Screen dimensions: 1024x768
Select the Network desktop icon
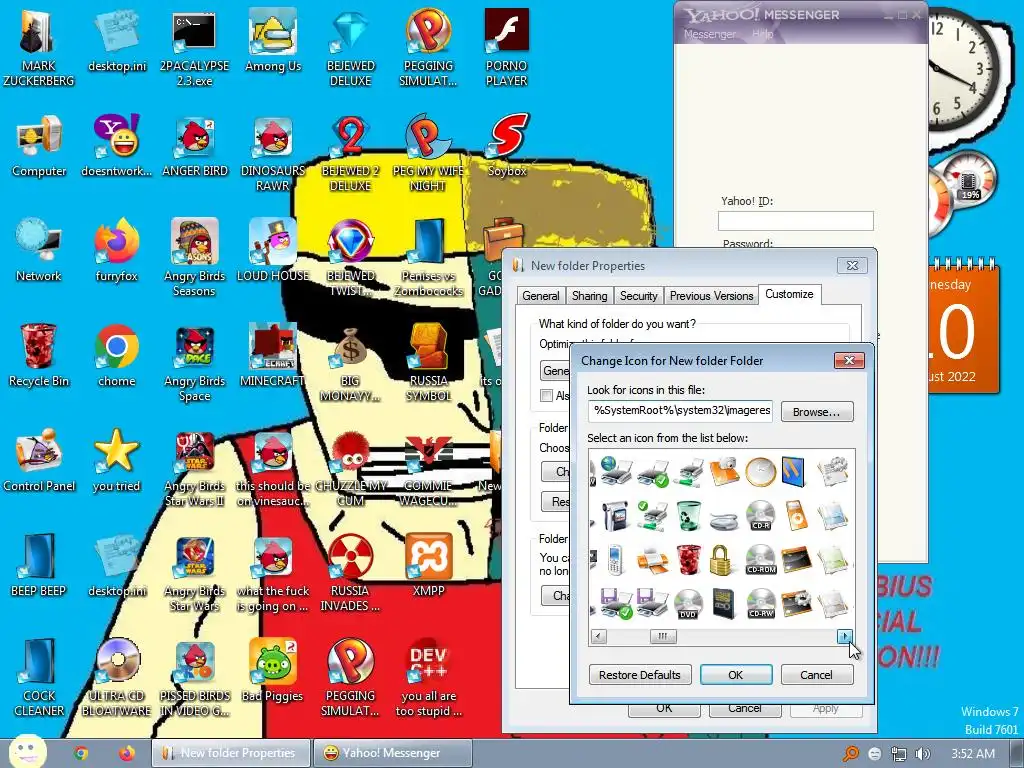pyautogui.click(x=39, y=251)
